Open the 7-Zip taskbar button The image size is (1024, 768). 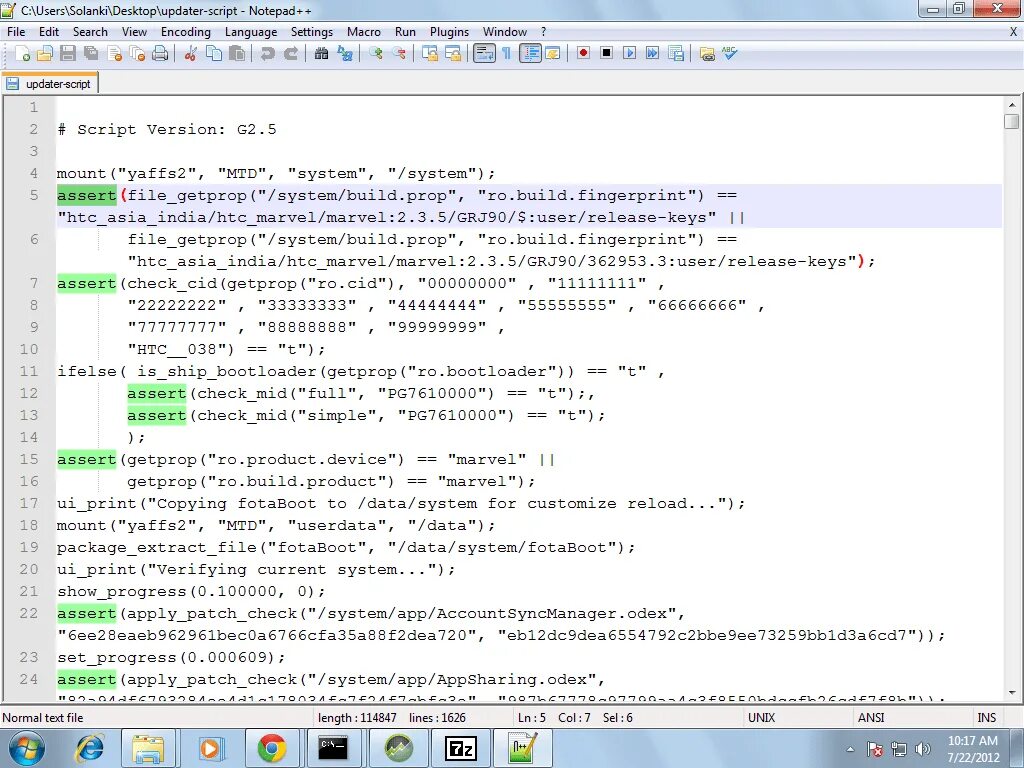pos(460,748)
